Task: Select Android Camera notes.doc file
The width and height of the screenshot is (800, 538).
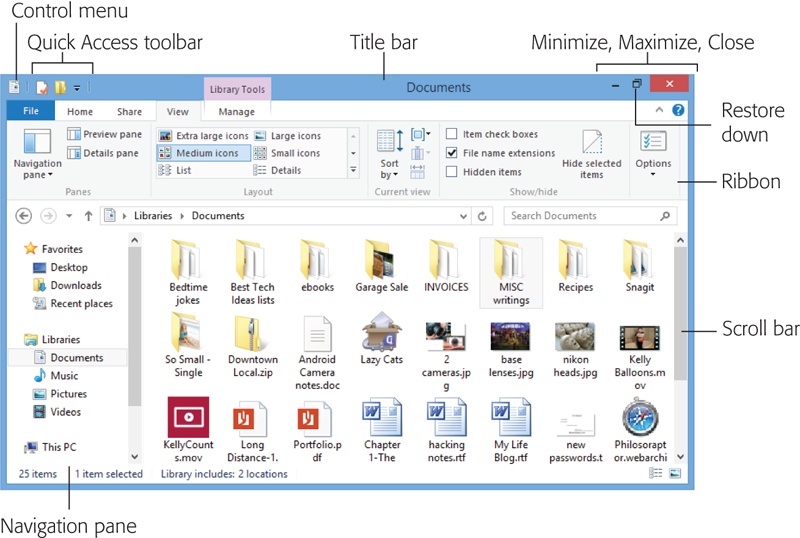Action: point(317,353)
